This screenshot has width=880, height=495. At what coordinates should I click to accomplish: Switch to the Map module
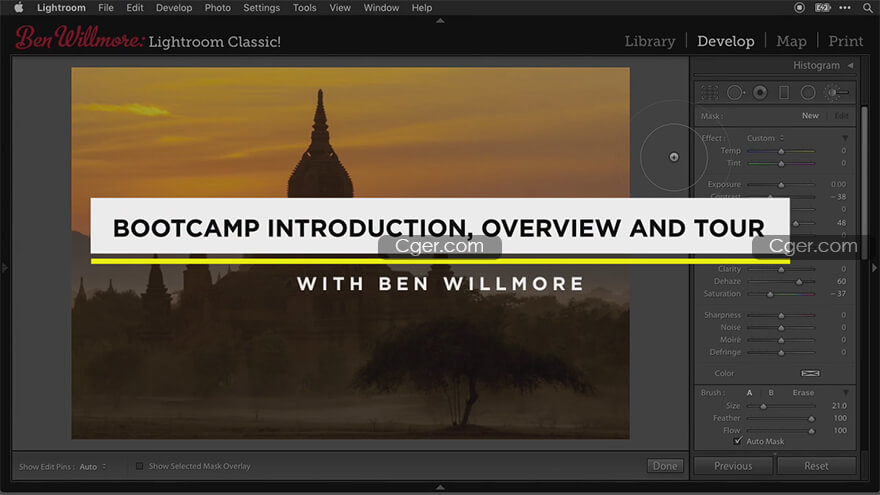[x=791, y=41]
